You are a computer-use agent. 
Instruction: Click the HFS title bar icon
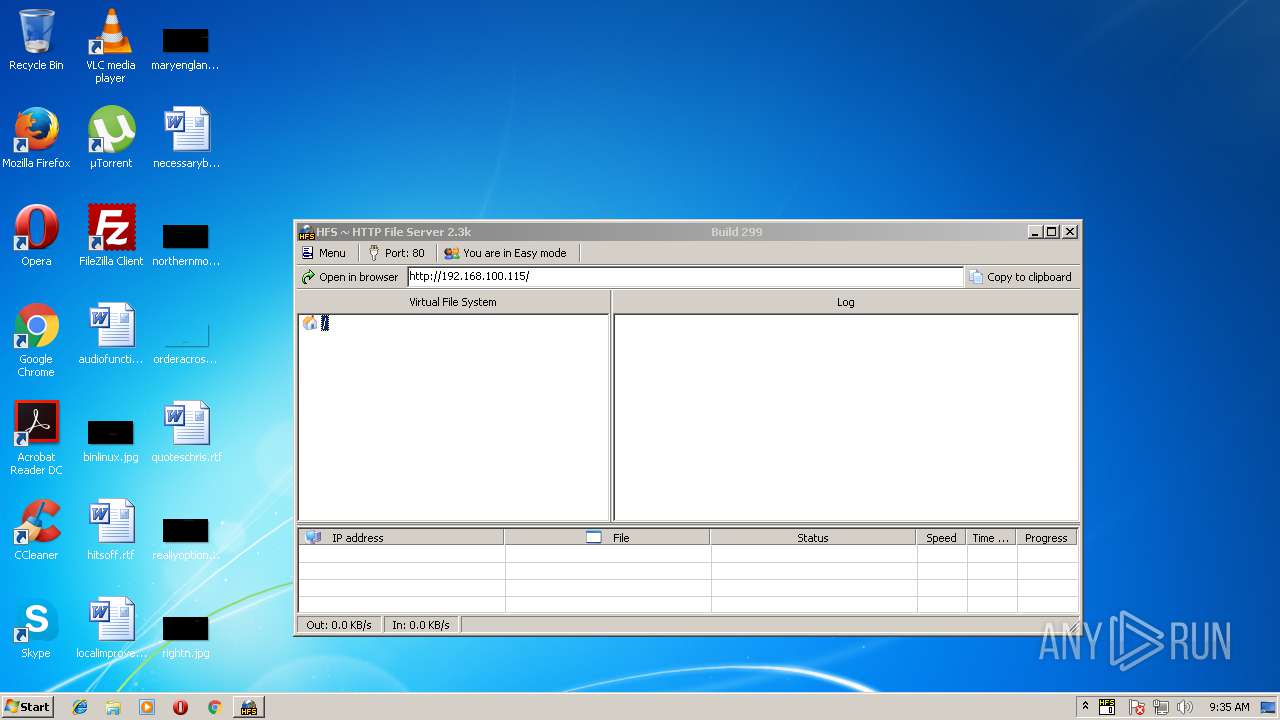[306, 232]
